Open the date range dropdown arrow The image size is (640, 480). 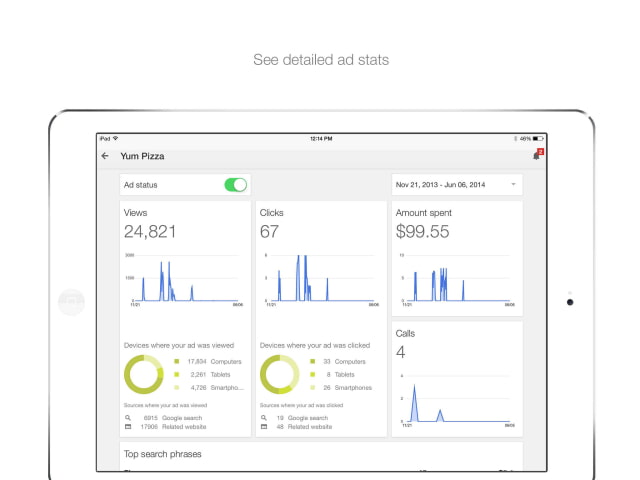point(513,184)
